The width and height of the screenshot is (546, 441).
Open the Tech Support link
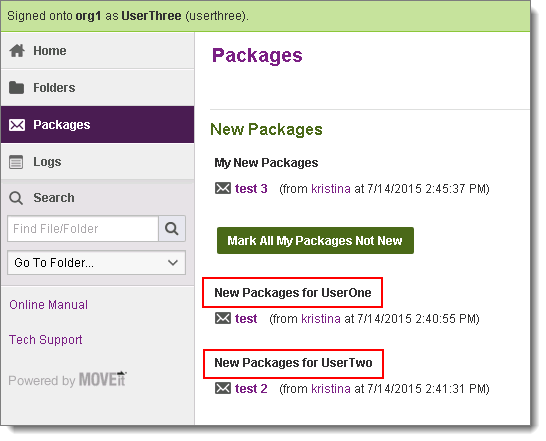click(46, 340)
